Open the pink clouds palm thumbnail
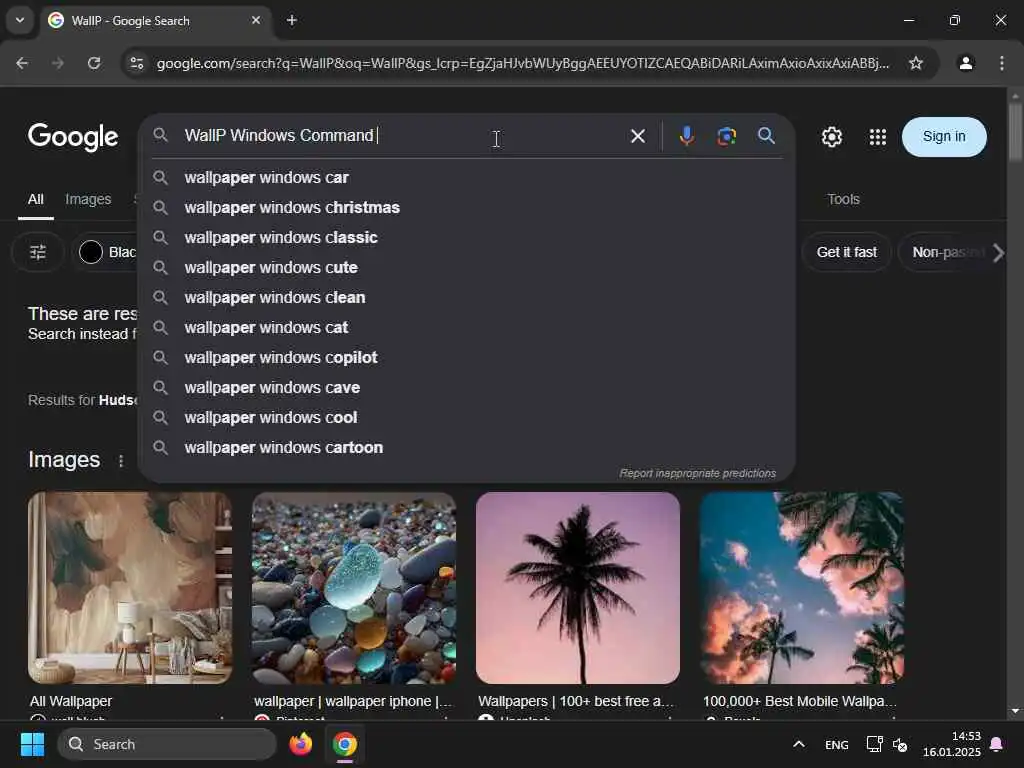Screen dimensions: 1024x768 tap(802, 588)
